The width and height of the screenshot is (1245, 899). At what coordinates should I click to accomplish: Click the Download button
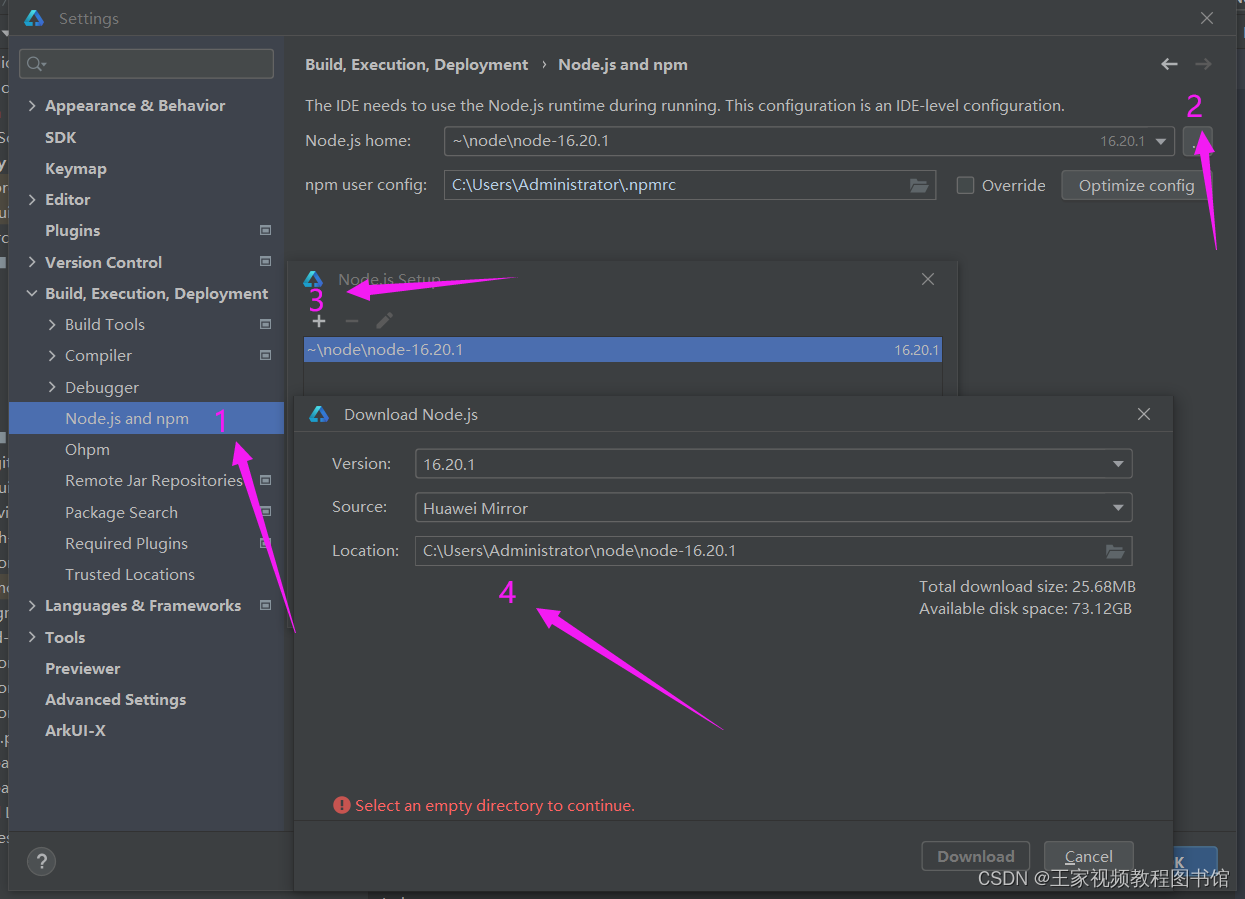[x=976, y=856]
